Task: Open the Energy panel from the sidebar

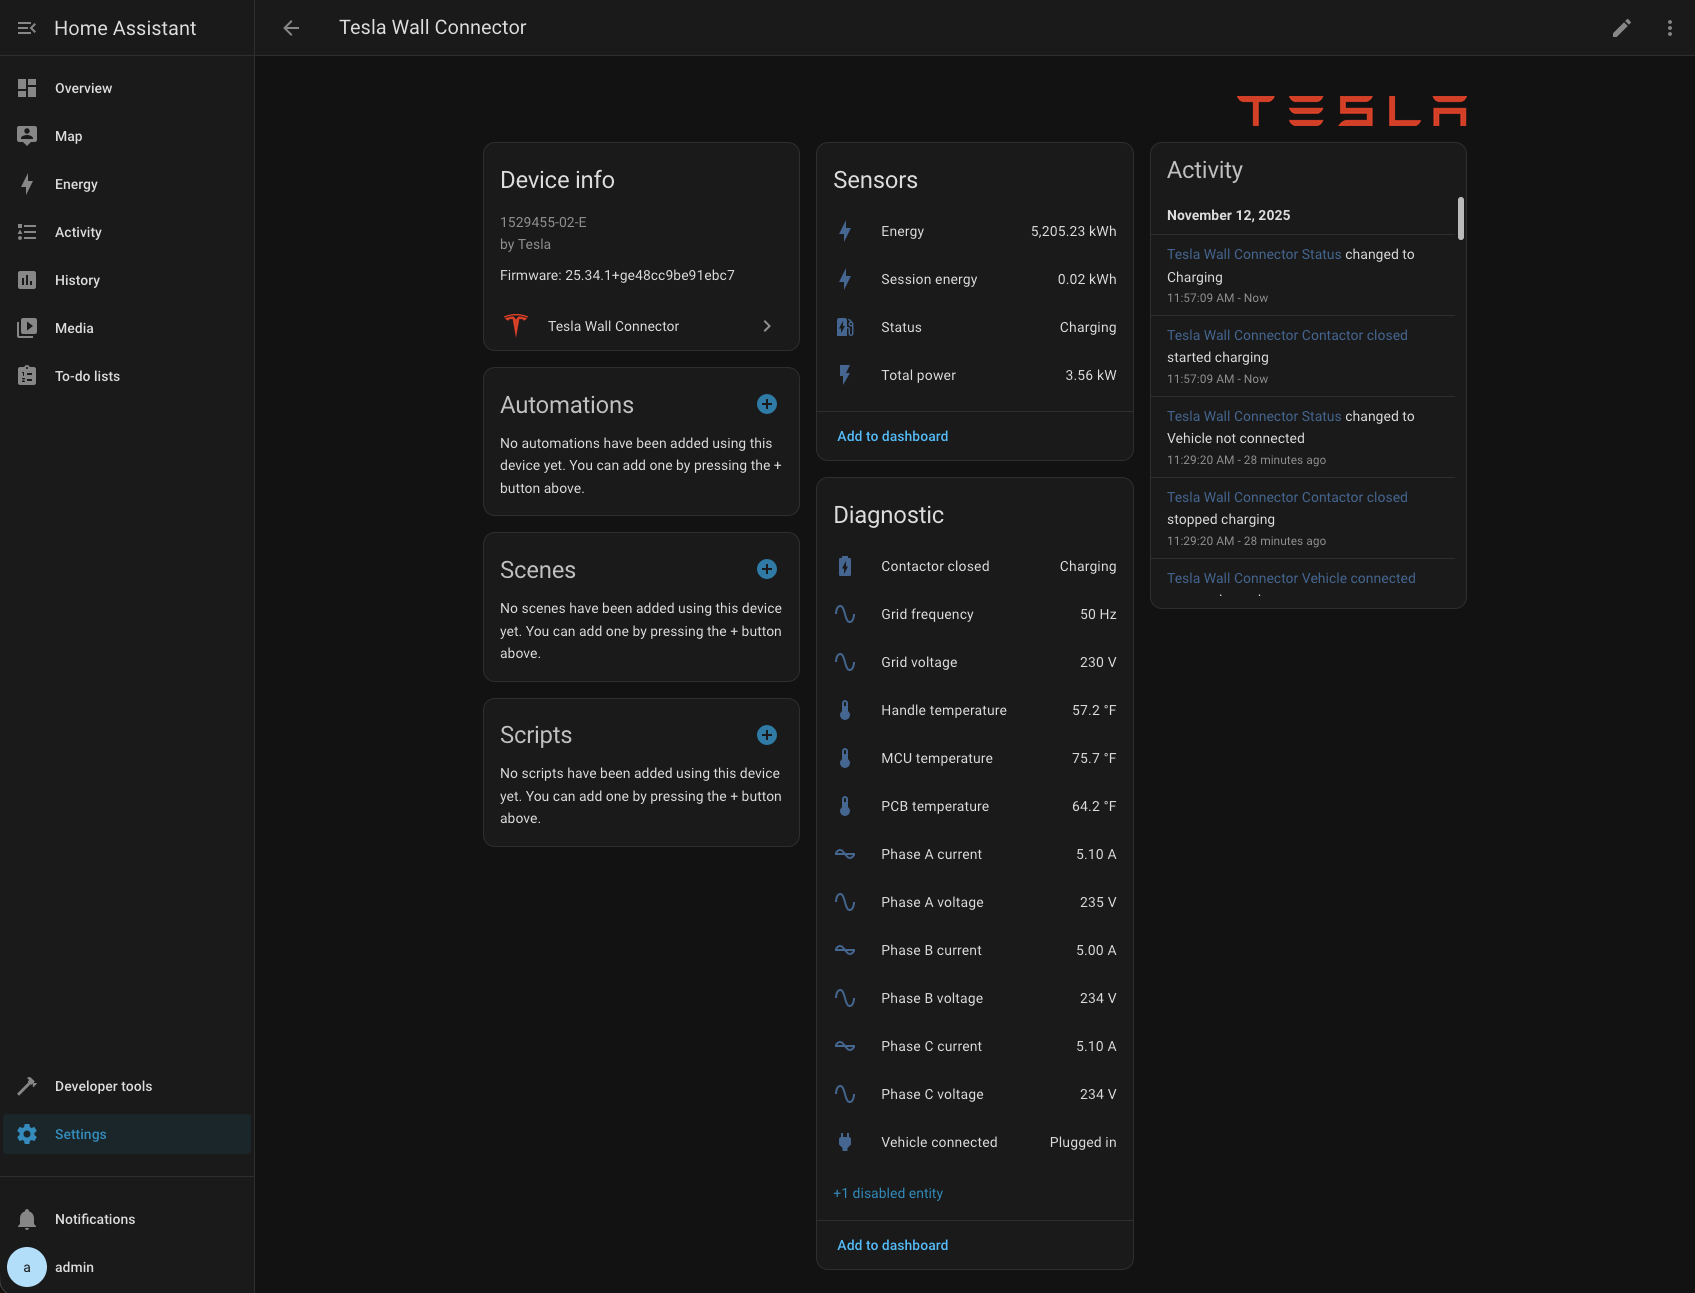Action: (27, 184)
